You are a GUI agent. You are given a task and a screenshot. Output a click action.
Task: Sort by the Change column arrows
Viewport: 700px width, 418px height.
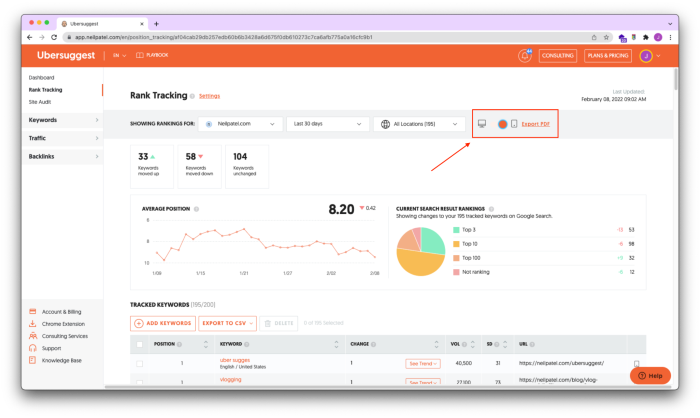coord(436,344)
